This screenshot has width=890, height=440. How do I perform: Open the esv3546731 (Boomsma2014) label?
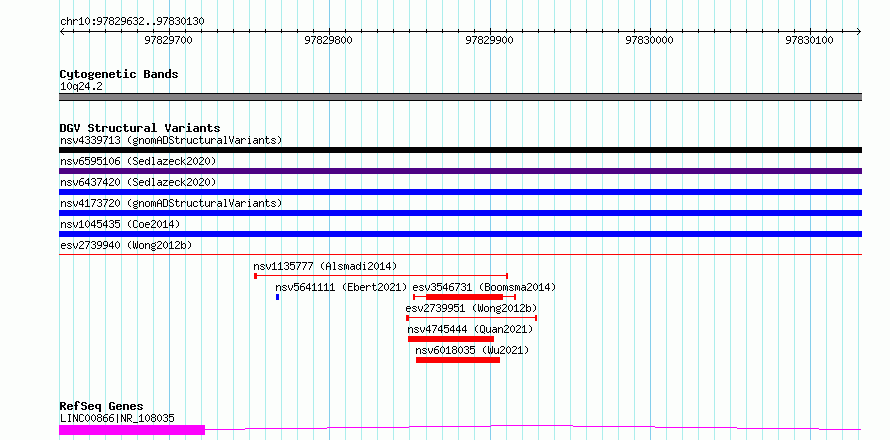tap(484, 287)
